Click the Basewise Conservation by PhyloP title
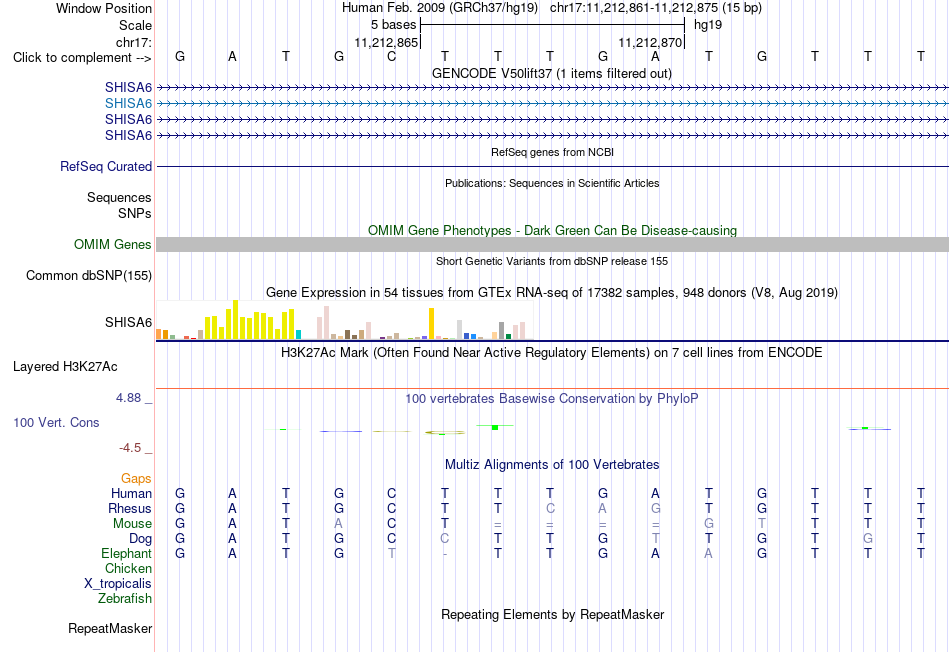Image resolution: width=950 pixels, height=652 pixels. tap(551, 399)
